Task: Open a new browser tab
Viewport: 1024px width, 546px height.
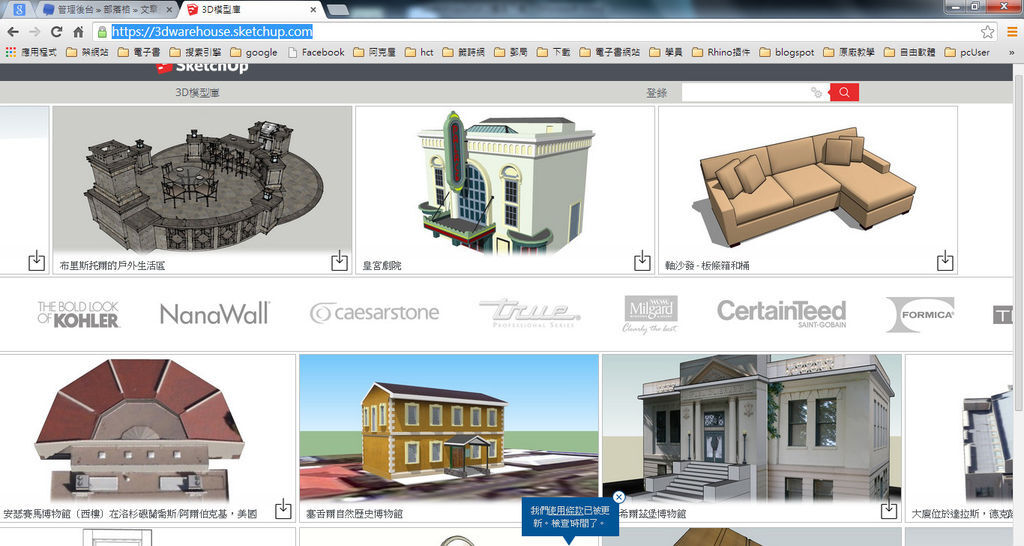Action: click(337, 9)
